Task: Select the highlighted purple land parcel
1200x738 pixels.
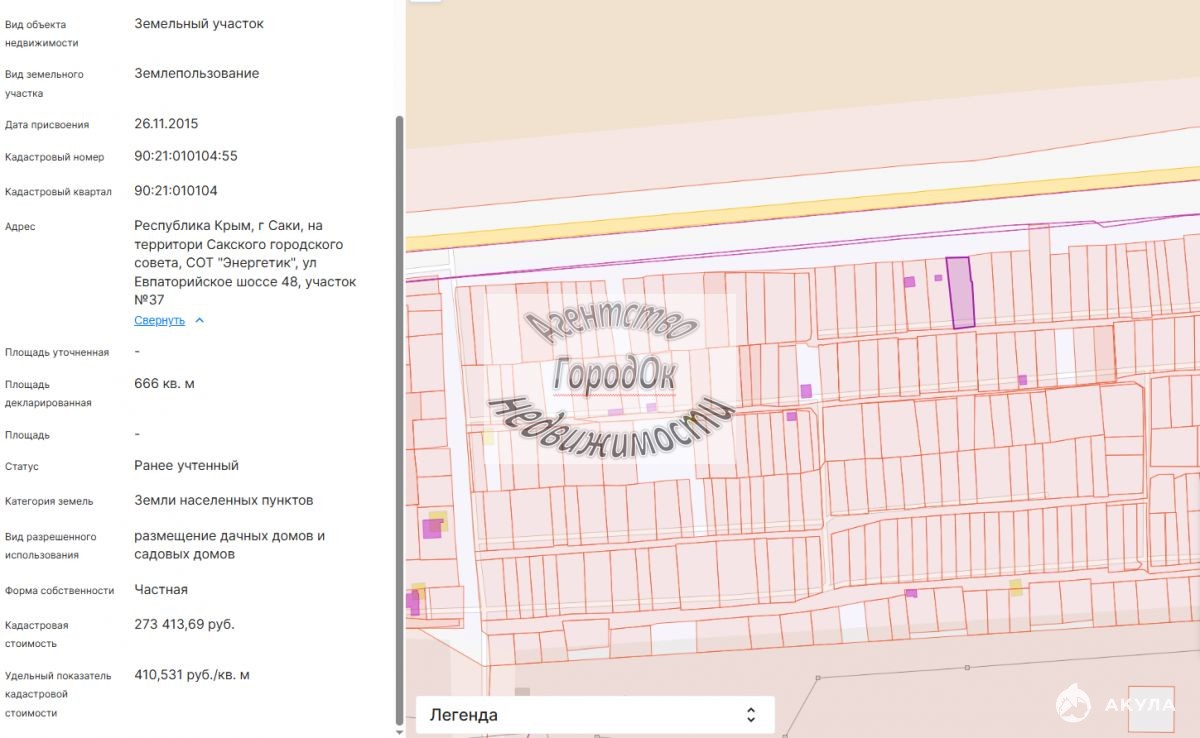Action: tap(960, 292)
